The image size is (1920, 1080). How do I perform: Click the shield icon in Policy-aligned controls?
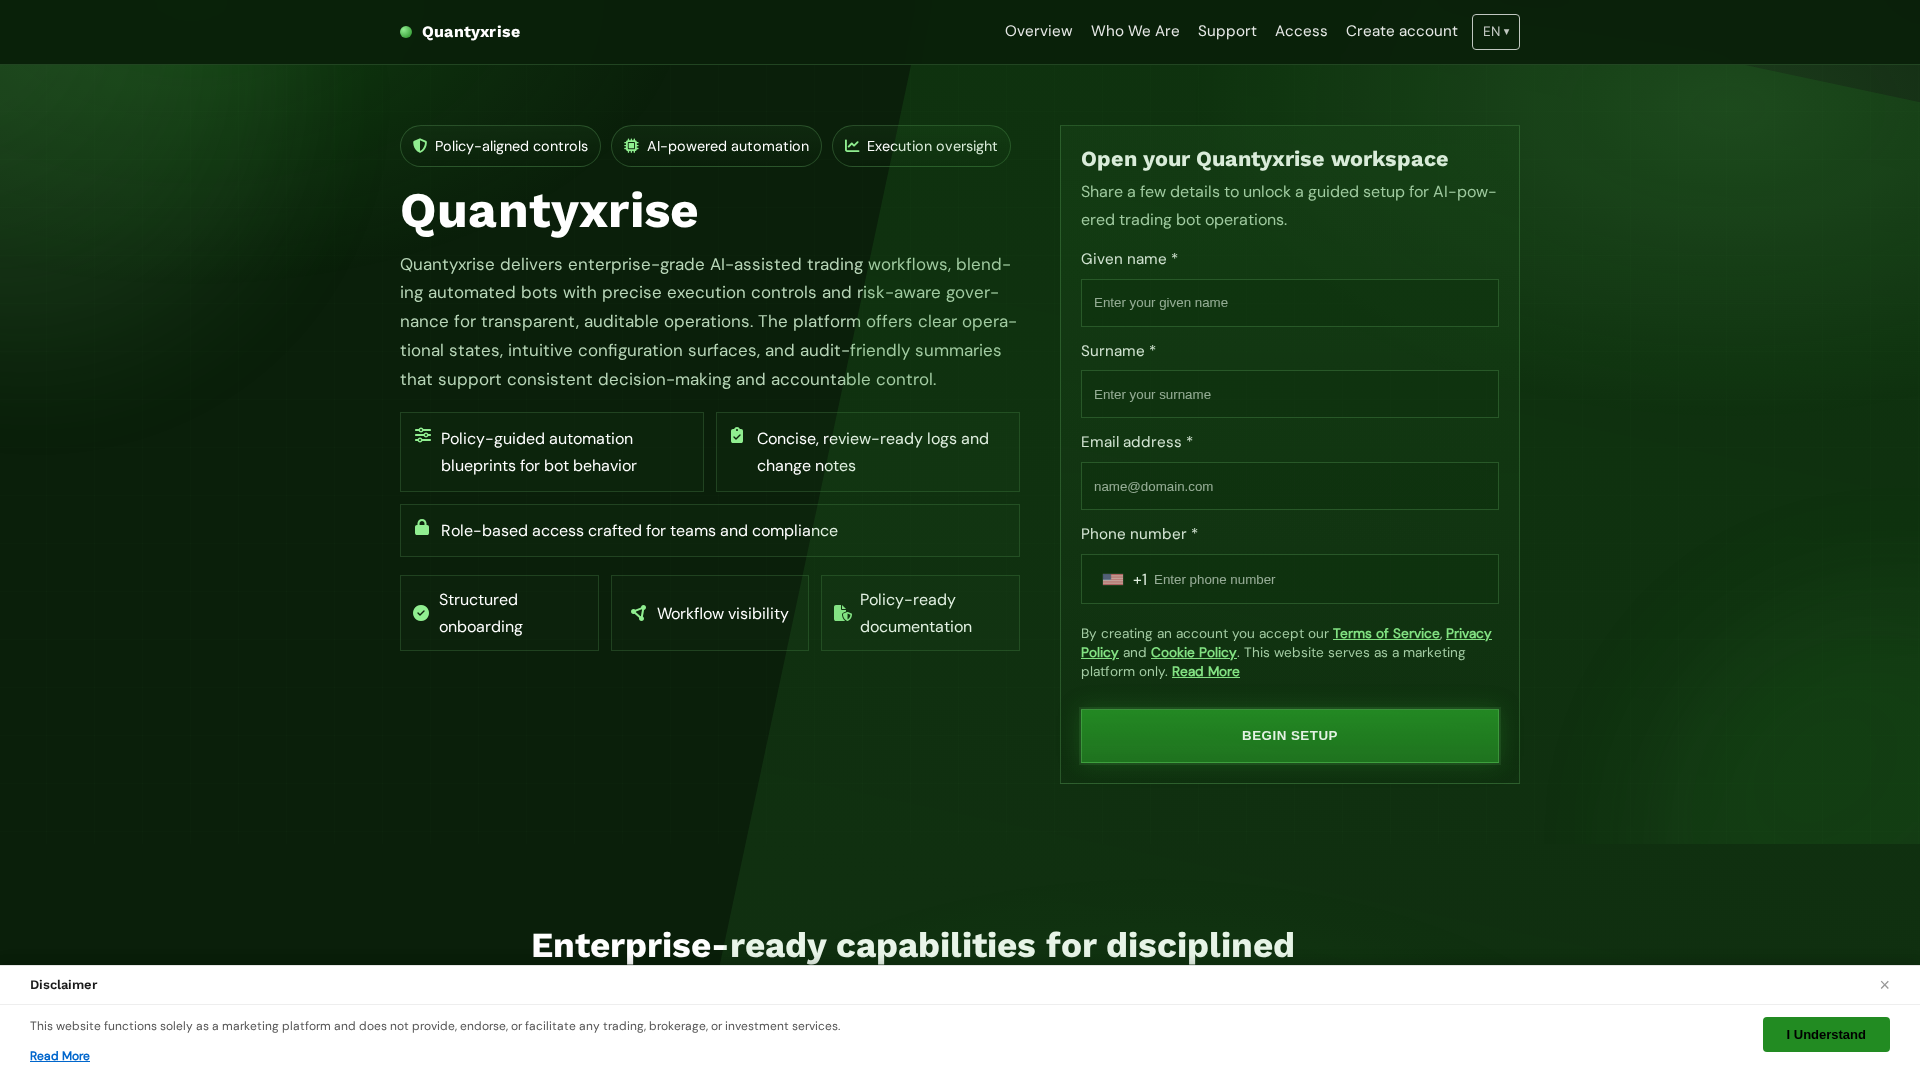point(420,146)
